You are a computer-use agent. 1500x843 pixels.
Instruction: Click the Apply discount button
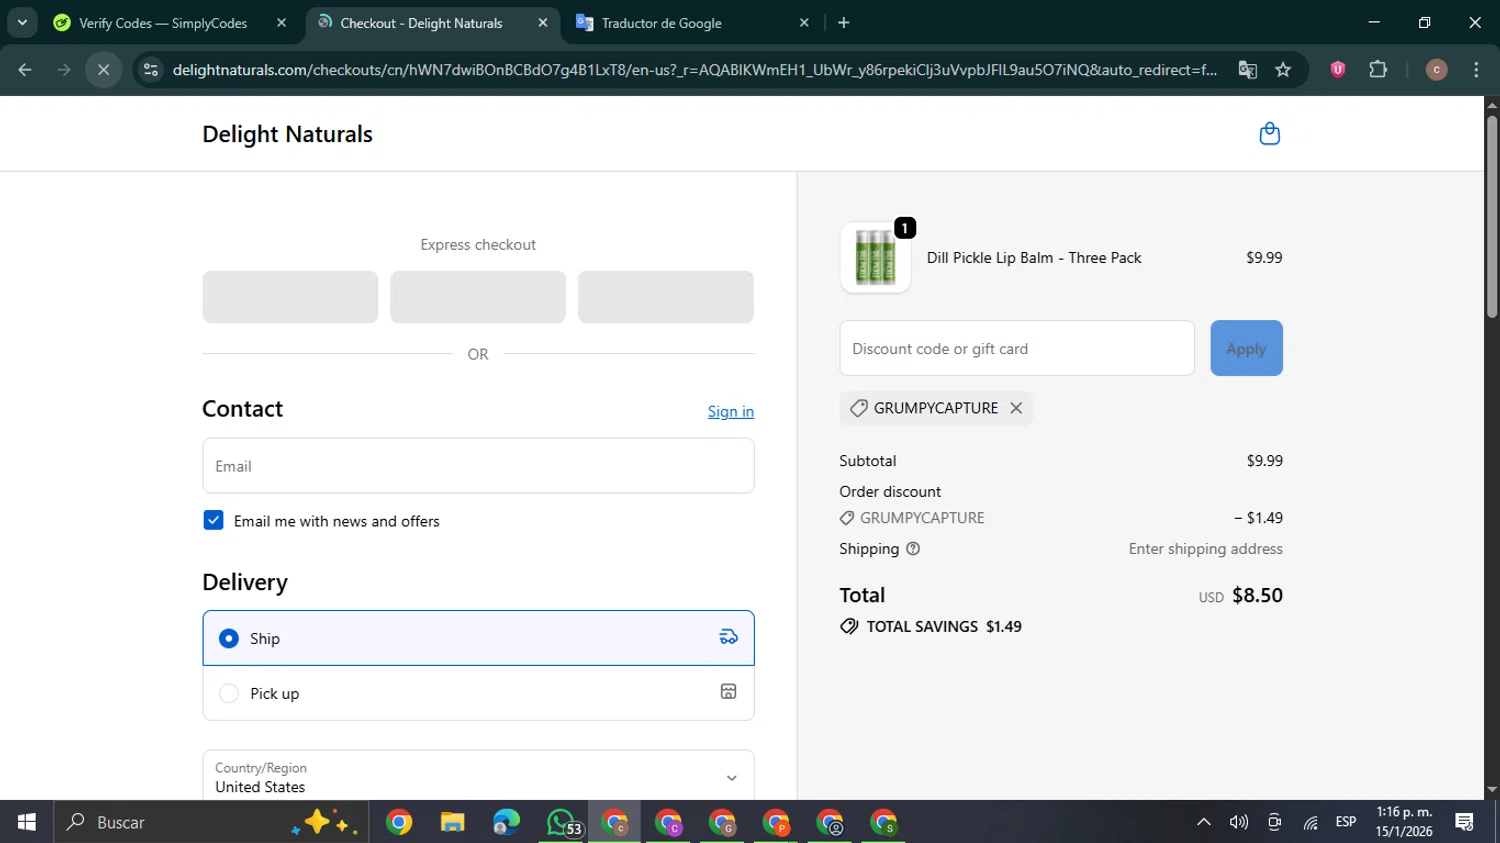click(x=1246, y=348)
